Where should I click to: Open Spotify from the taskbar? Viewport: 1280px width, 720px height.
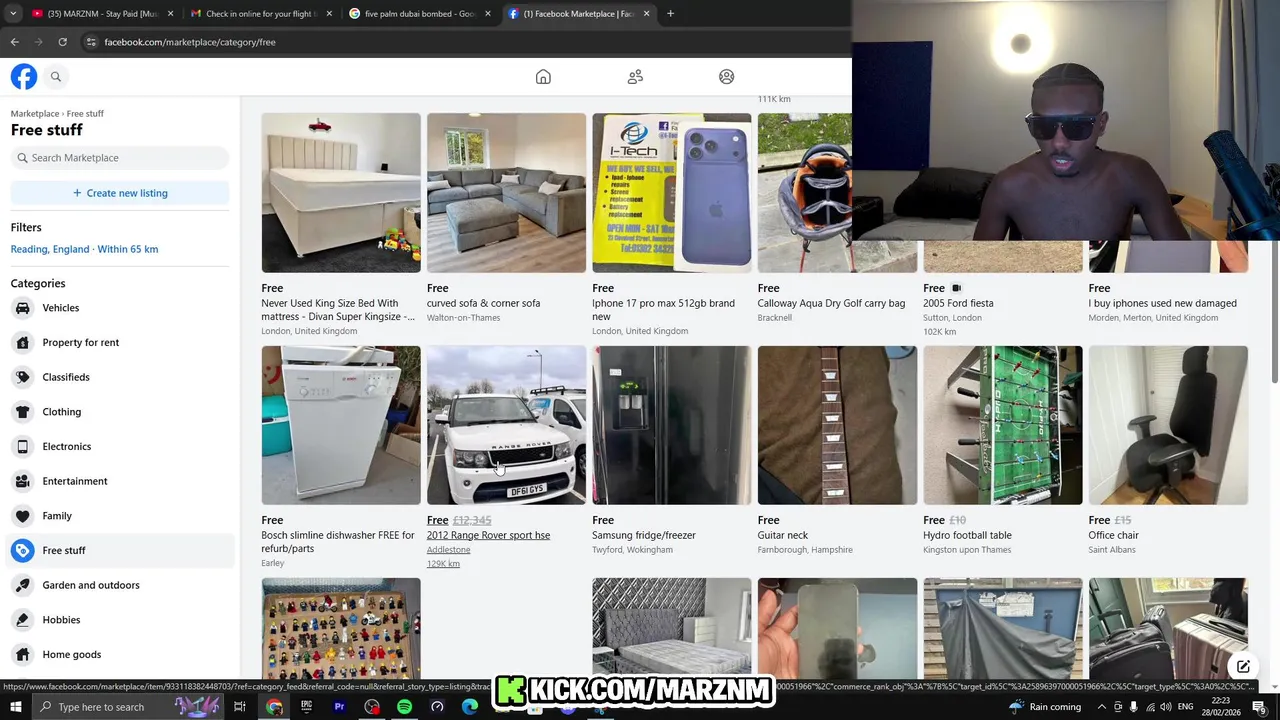pyautogui.click(x=404, y=707)
